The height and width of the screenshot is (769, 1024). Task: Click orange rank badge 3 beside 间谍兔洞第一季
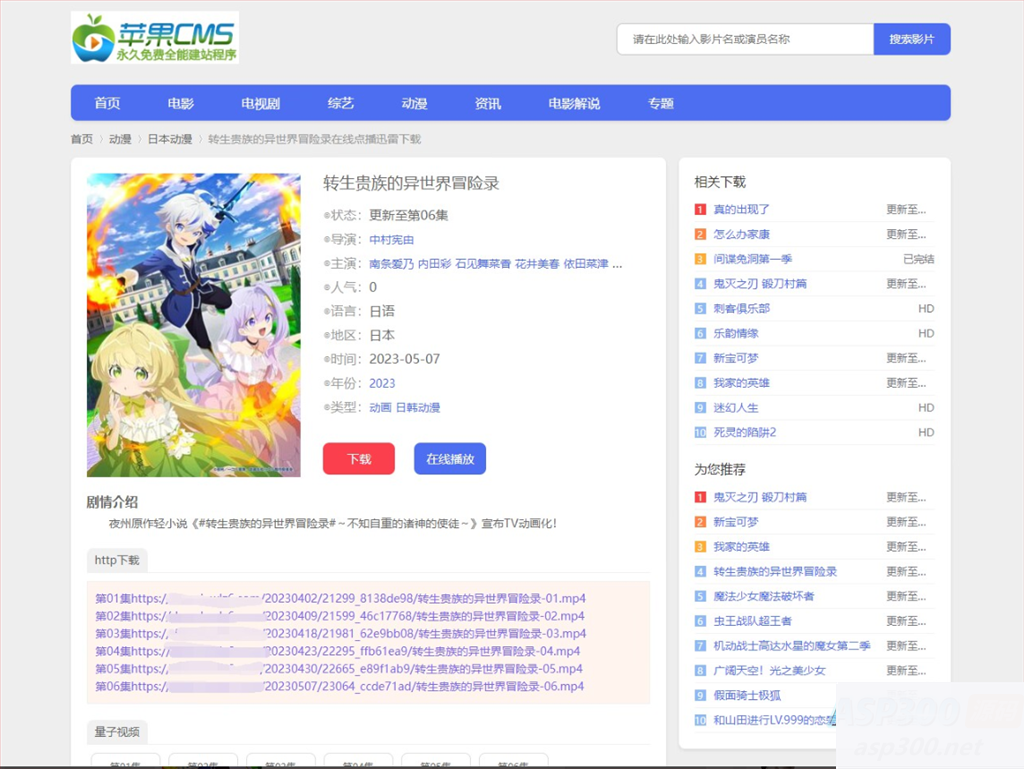coord(699,259)
